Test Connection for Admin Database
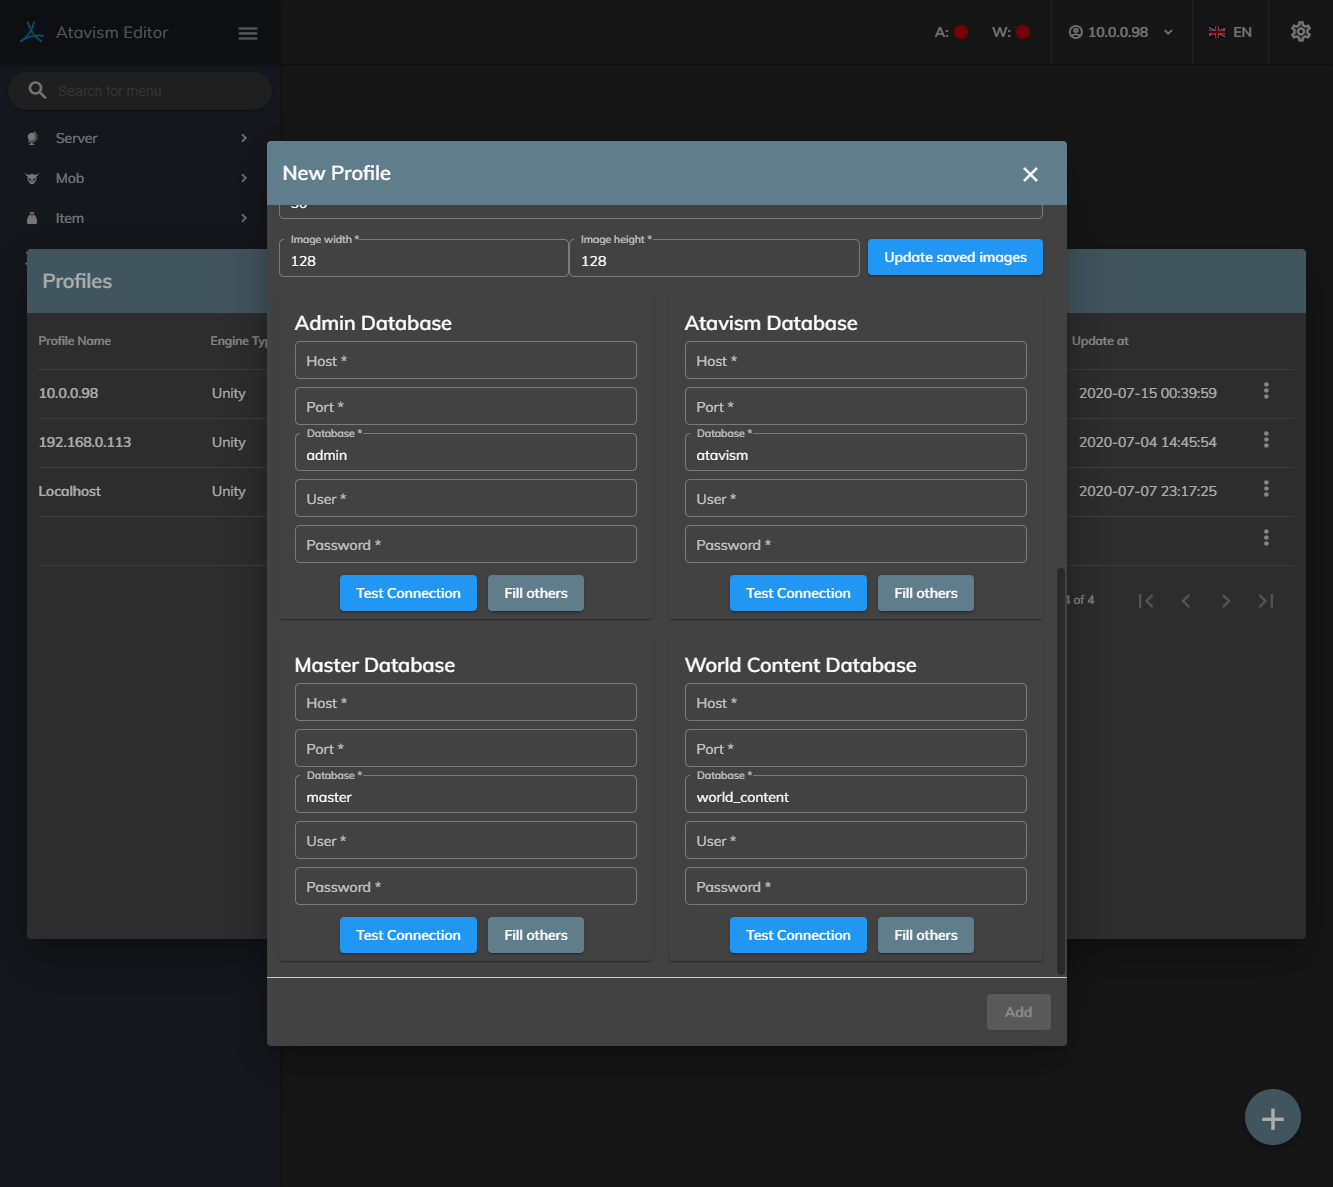This screenshot has width=1333, height=1187. click(x=408, y=593)
